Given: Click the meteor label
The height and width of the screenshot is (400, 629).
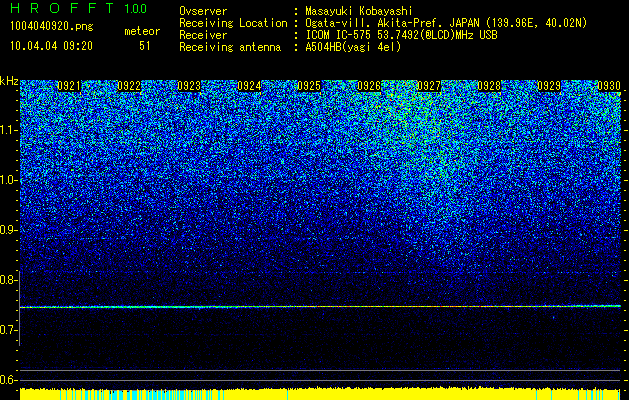Looking at the screenshot, I should (142, 31).
